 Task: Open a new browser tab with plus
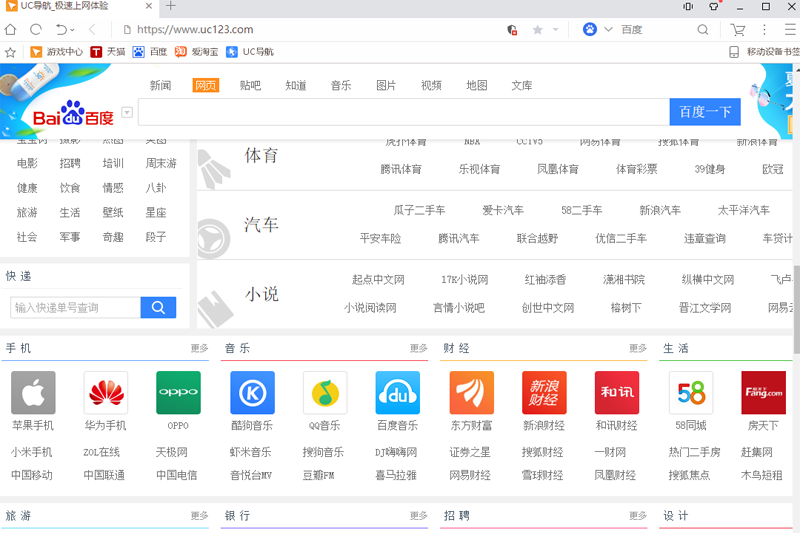tap(171, 6)
